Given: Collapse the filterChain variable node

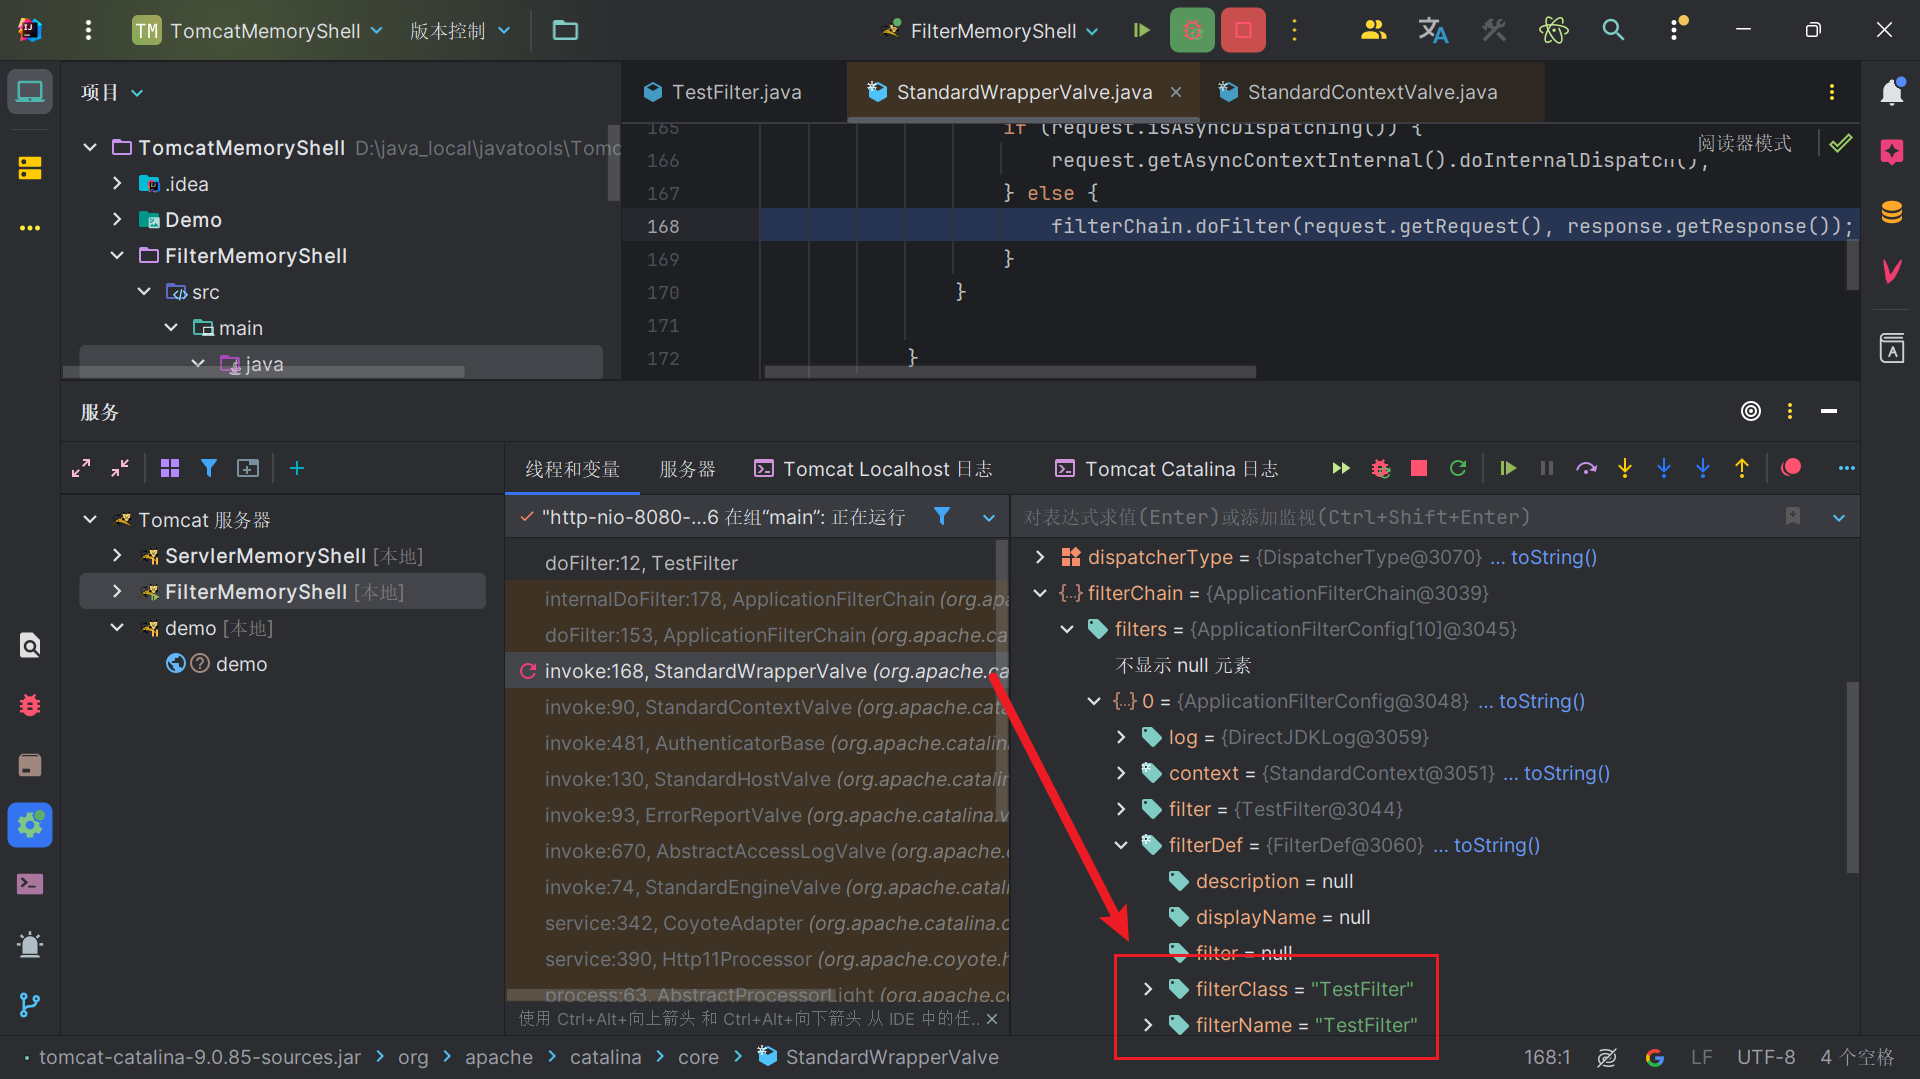Looking at the screenshot, I should pos(1040,593).
